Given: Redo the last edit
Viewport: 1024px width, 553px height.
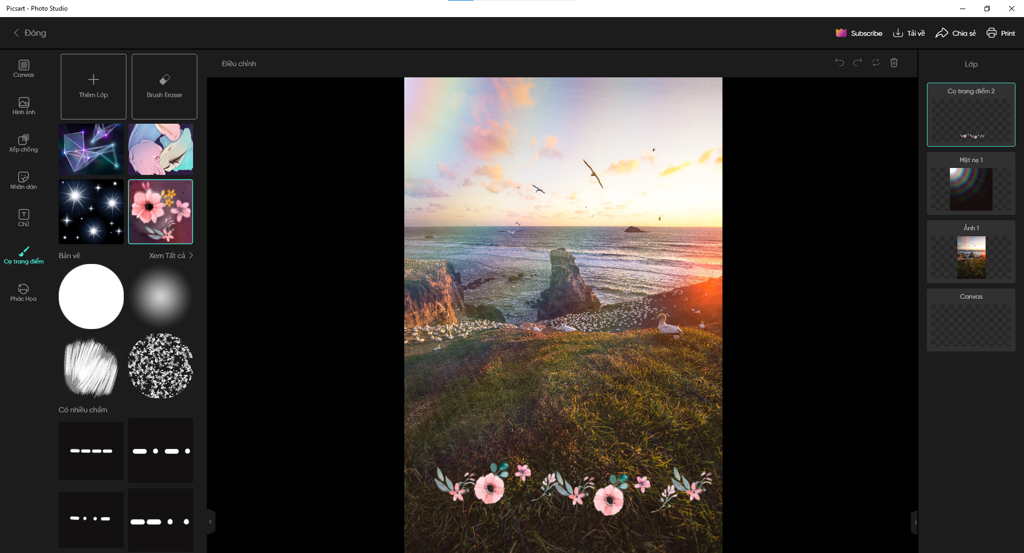Looking at the screenshot, I should pos(857,63).
